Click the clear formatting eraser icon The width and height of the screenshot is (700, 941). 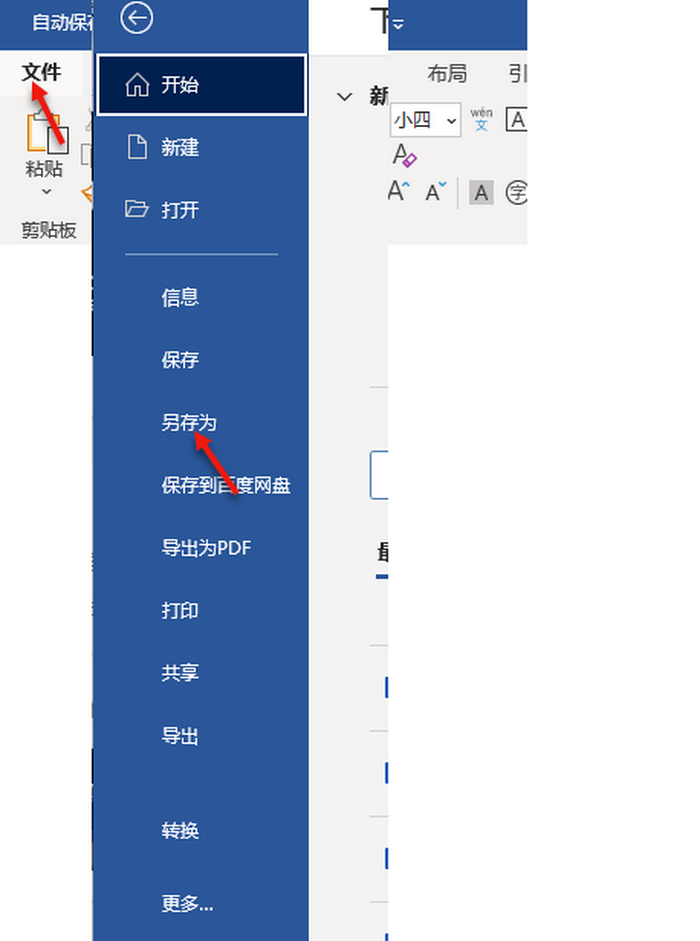click(405, 155)
